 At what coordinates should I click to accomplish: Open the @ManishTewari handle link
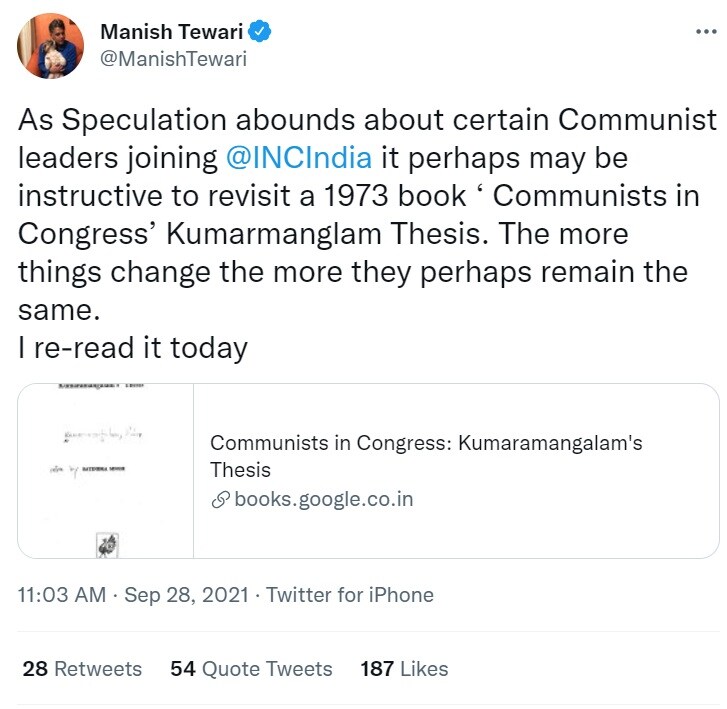tap(173, 59)
